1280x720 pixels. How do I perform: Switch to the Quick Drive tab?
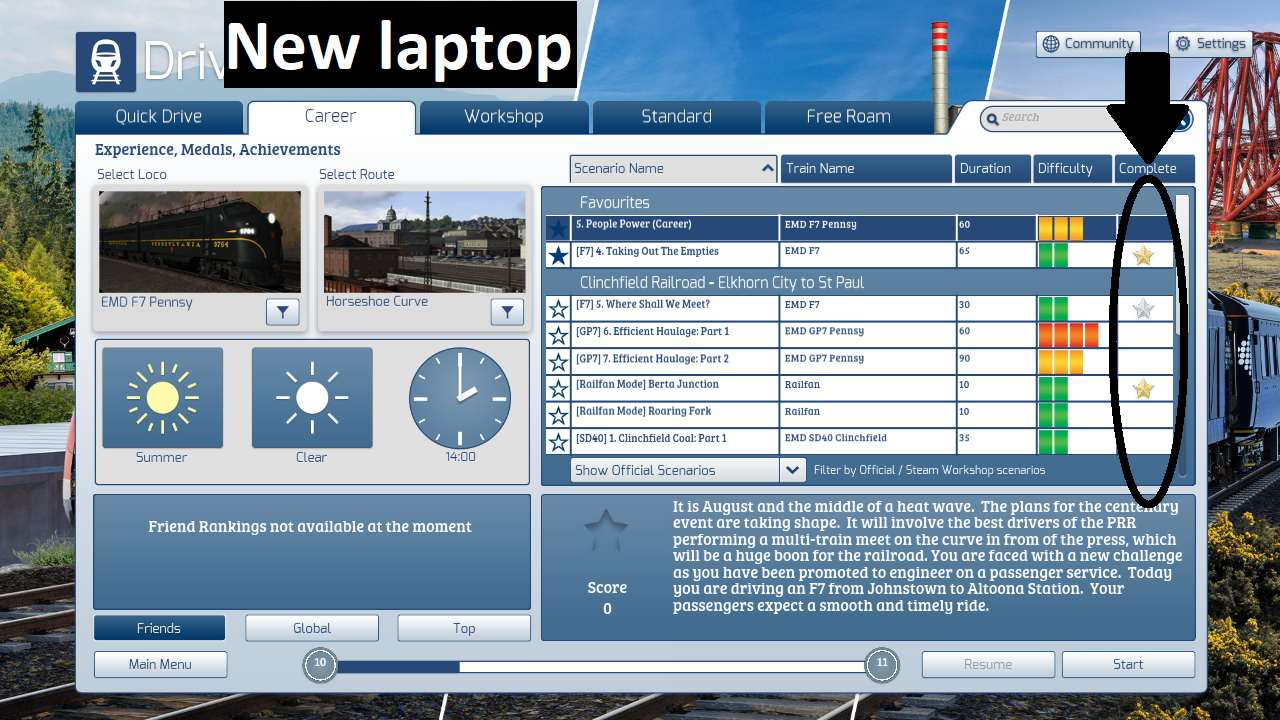tap(159, 117)
